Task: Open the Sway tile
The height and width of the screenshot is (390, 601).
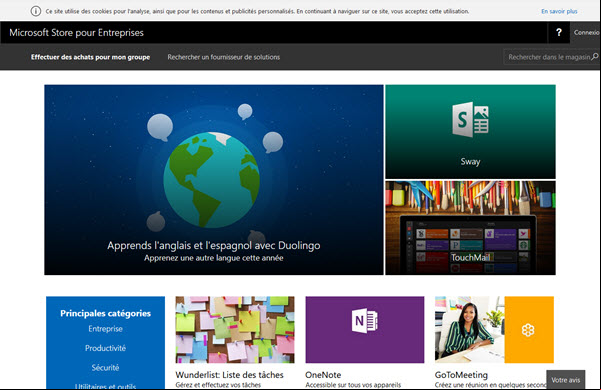Action: (470, 131)
